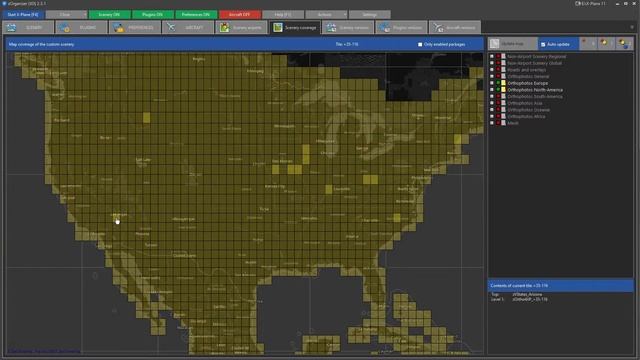640x360 pixels.
Task: Open the SCENERY tab icon
Action: pyautogui.click(x=11, y=27)
